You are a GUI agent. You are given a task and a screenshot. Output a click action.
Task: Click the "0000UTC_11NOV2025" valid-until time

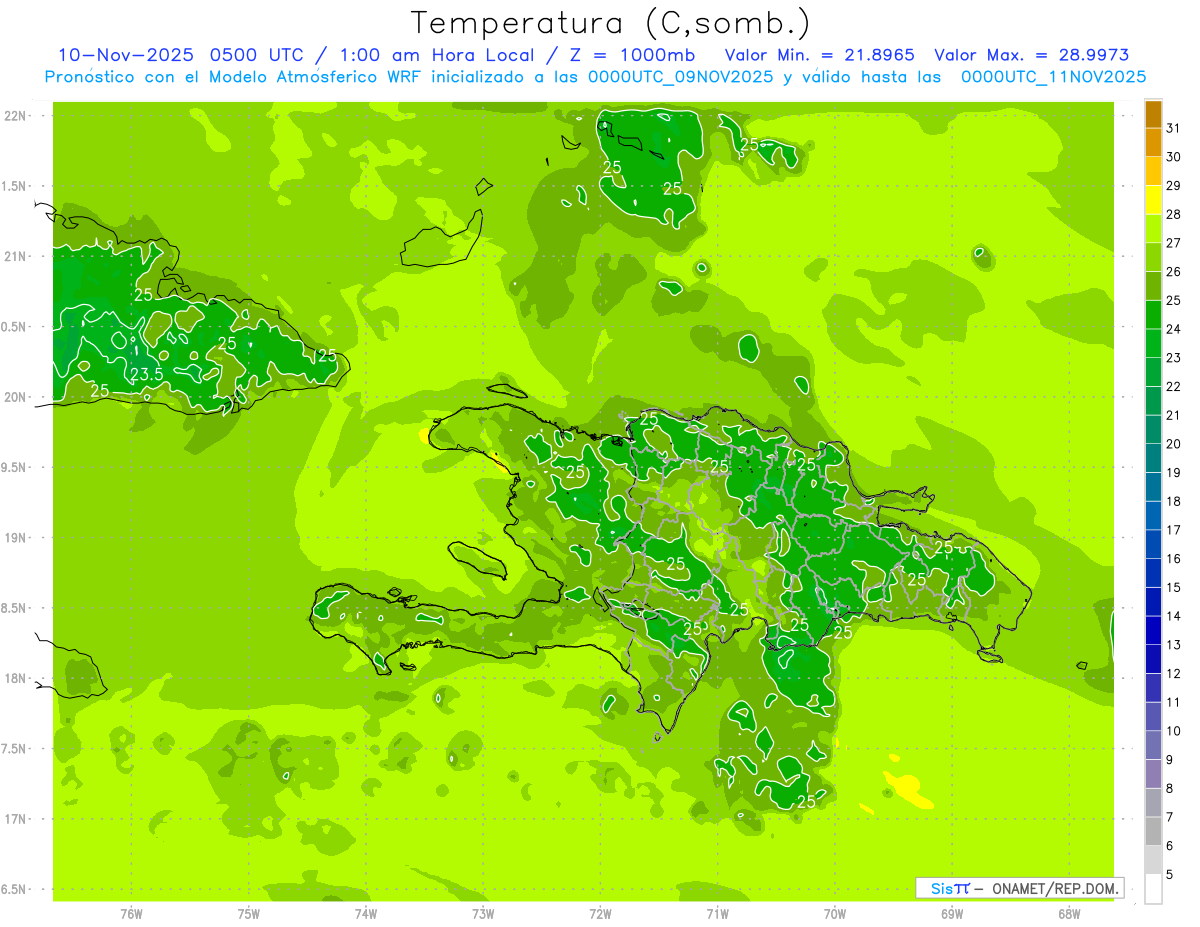coord(1053,77)
